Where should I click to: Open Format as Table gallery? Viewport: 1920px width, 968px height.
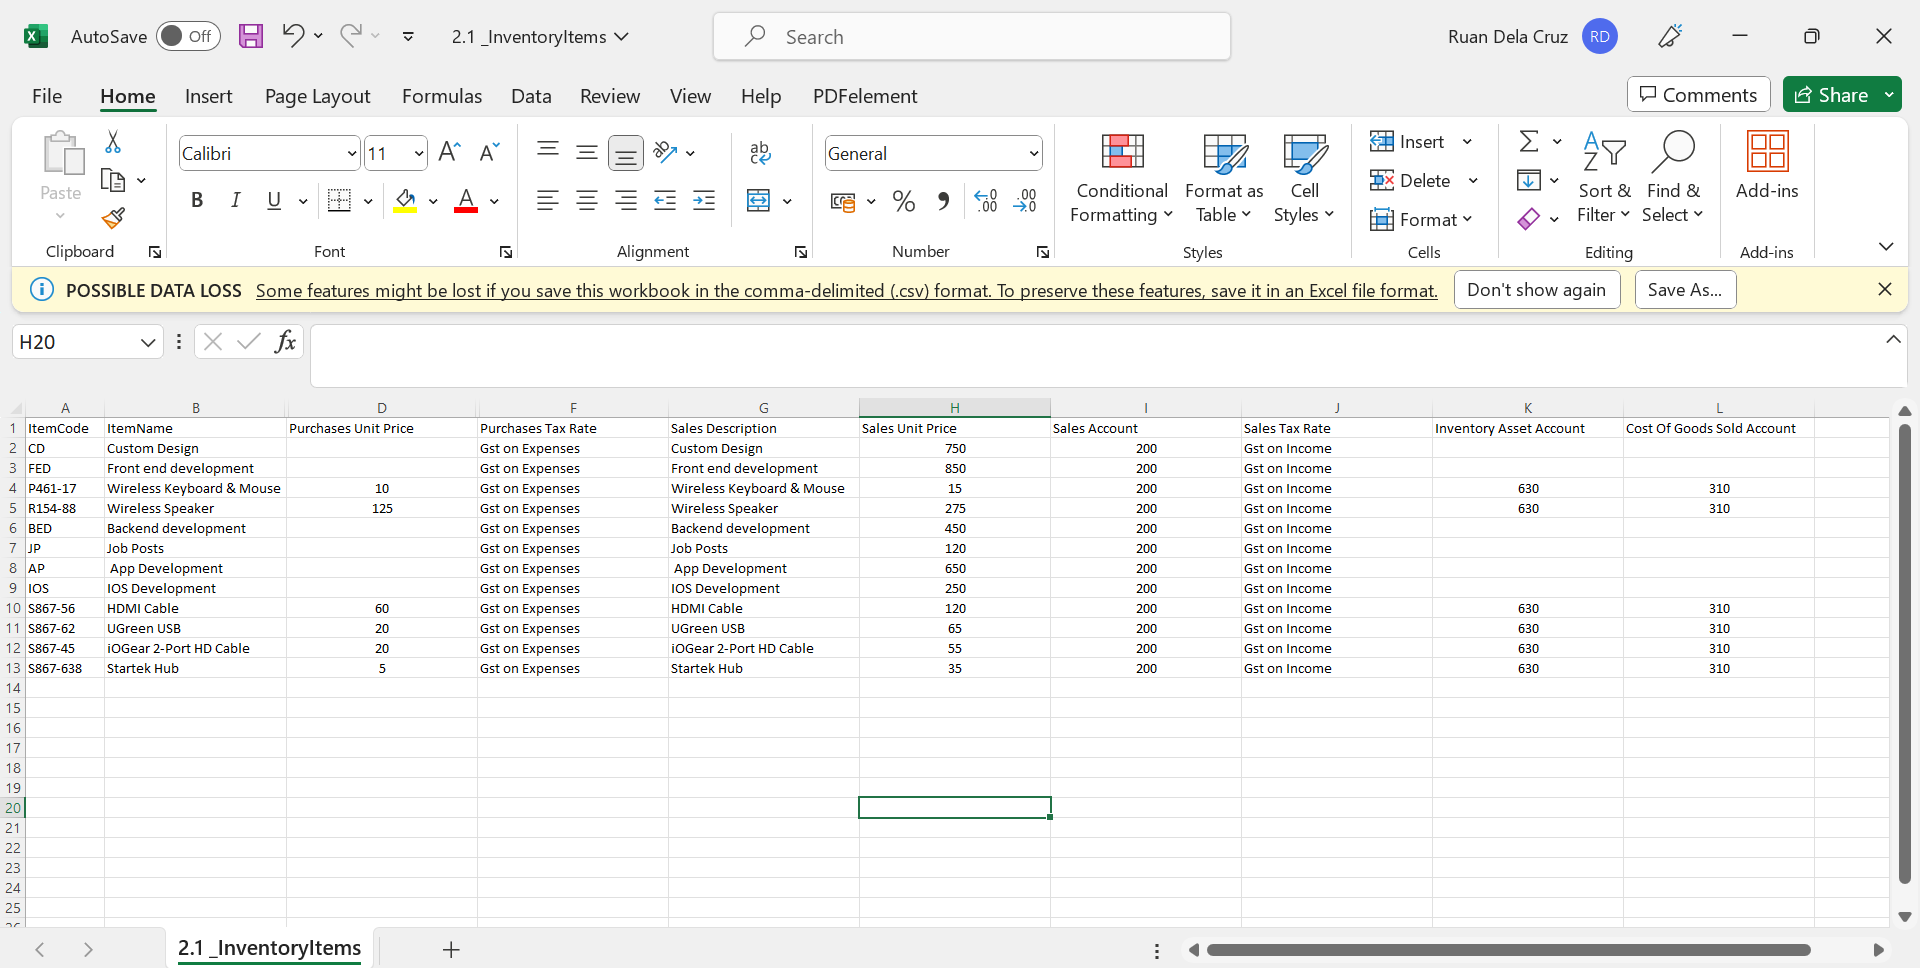point(1224,179)
